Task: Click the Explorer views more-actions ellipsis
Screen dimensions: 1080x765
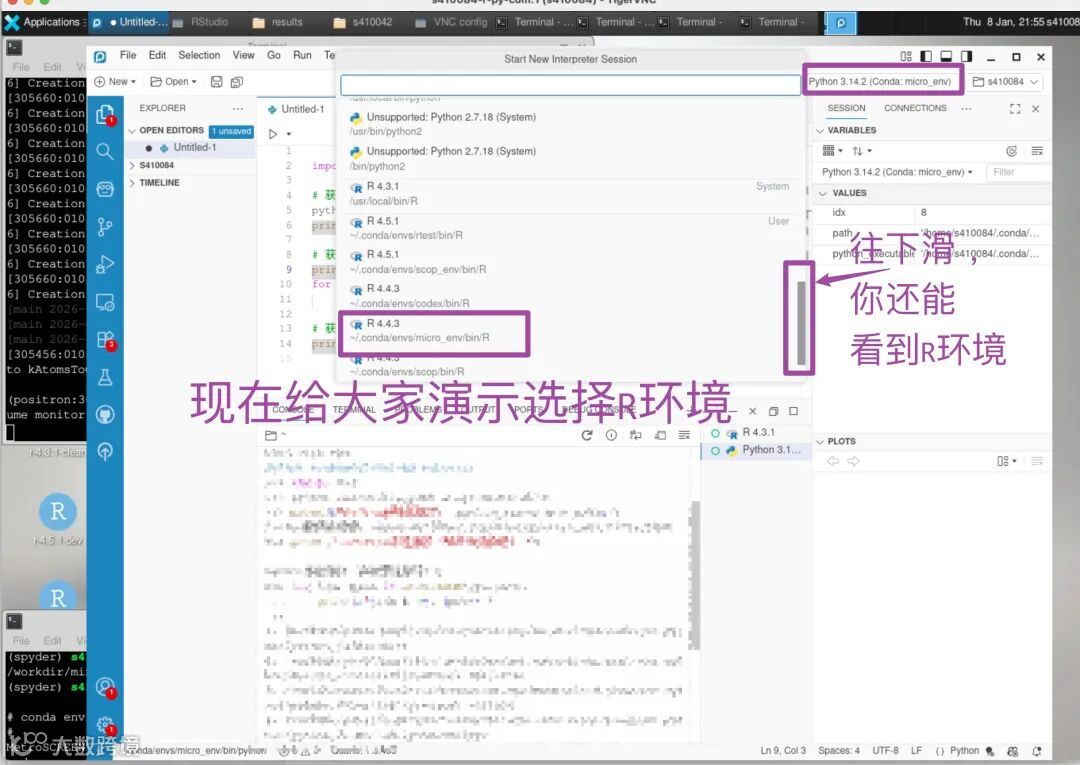Action: [x=238, y=108]
